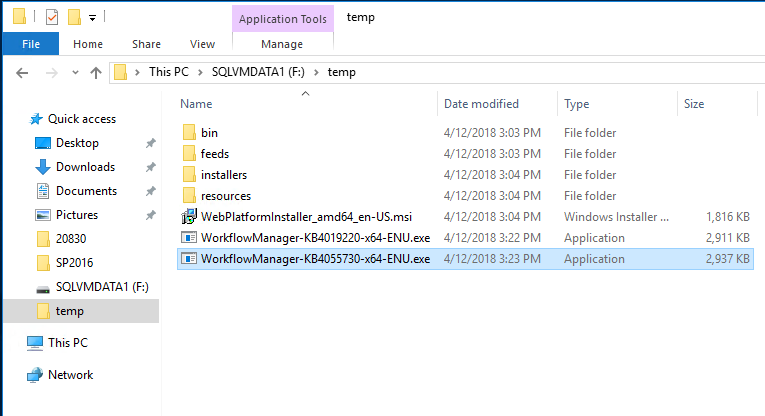This screenshot has width=765, height=416.
Task: Click SQLVMDATA1 (F:) in the address bar
Action: pyautogui.click(x=258, y=72)
